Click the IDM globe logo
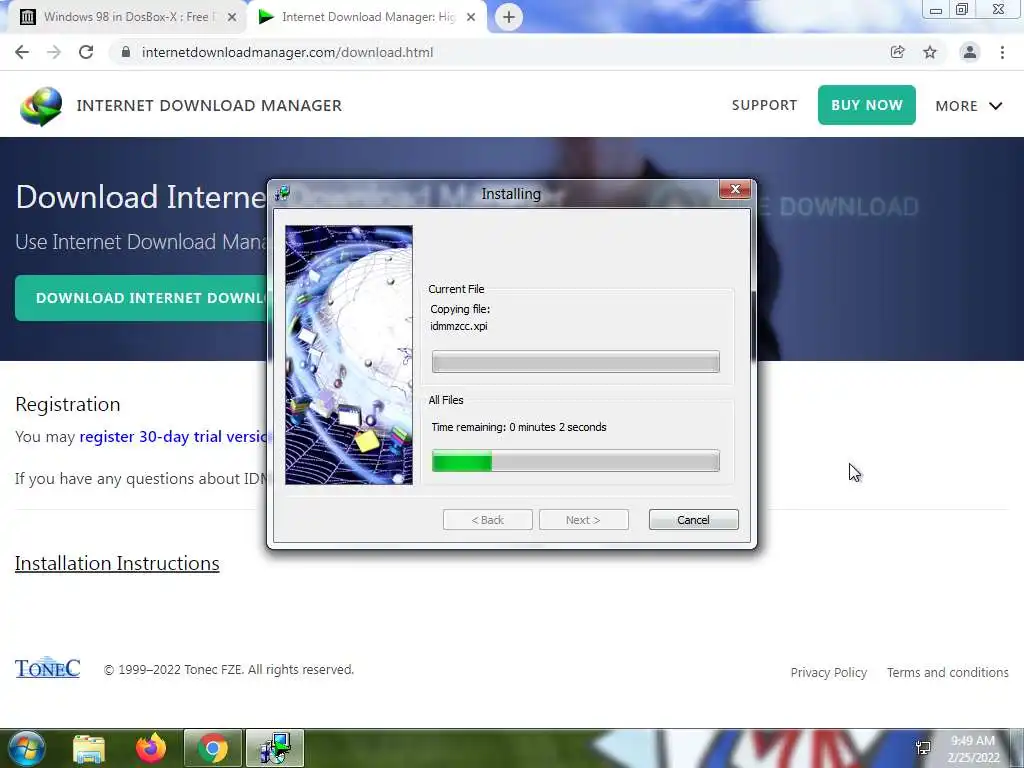1024x768 pixels. coord(41,106)
